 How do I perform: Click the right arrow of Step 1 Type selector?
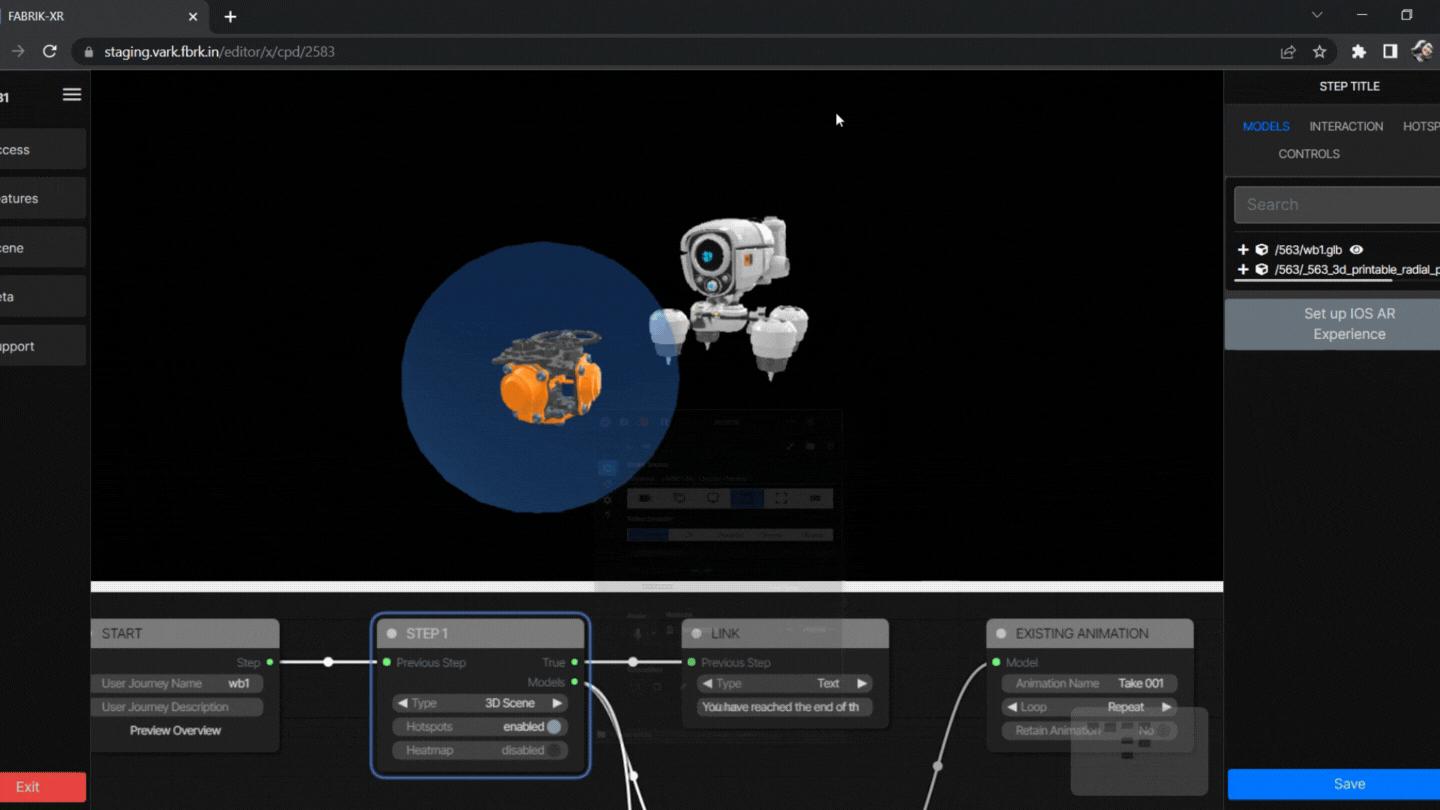[557, 703]
